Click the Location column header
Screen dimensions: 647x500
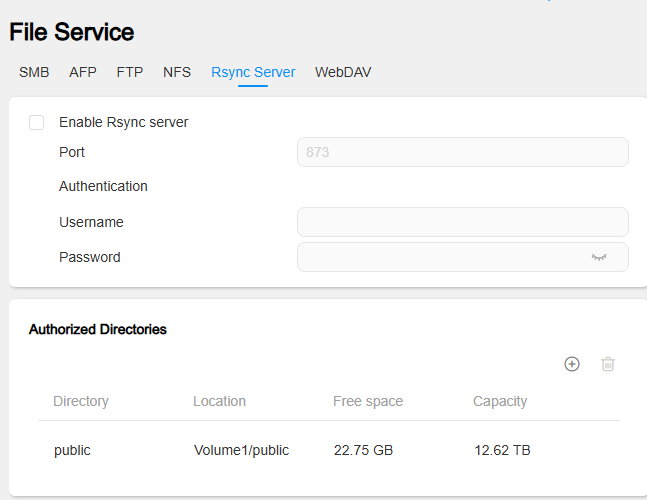[220, 401]
